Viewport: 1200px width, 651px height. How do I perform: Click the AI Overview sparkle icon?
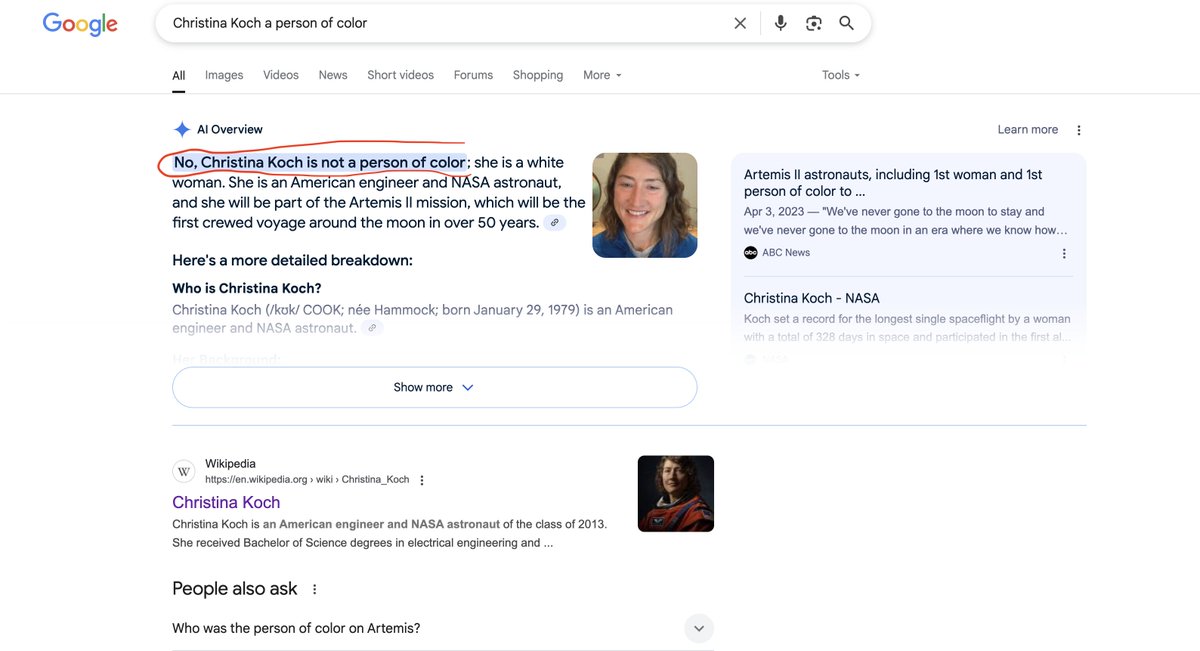(182, 129)
